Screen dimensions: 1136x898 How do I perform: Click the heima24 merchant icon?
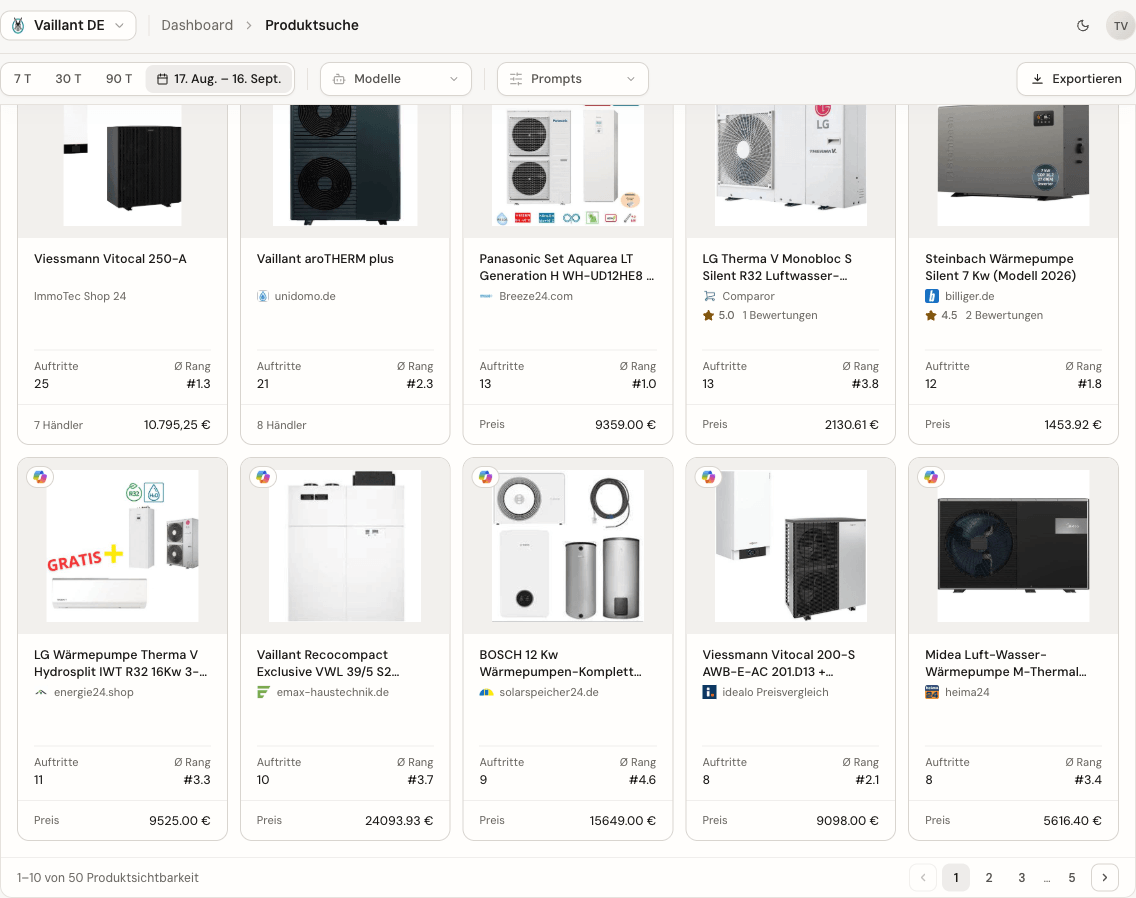click(932, 692)
